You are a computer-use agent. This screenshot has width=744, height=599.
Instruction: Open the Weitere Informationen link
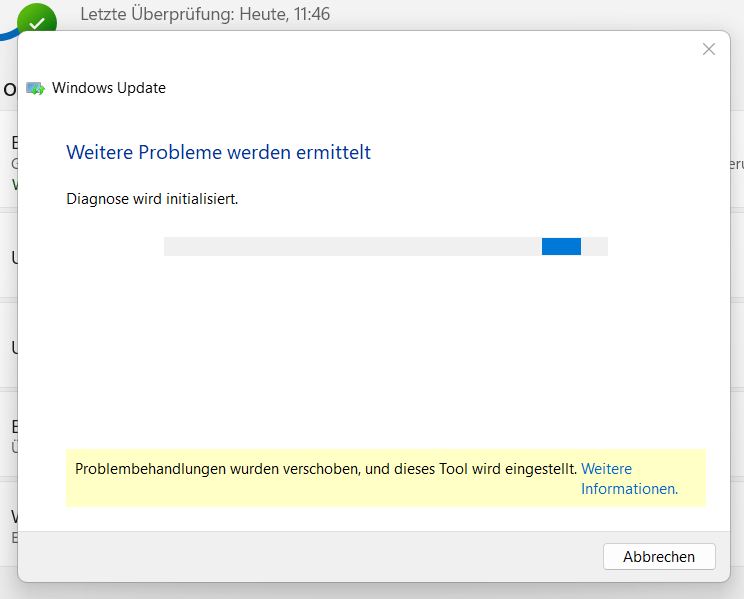(x=630, y=478)
